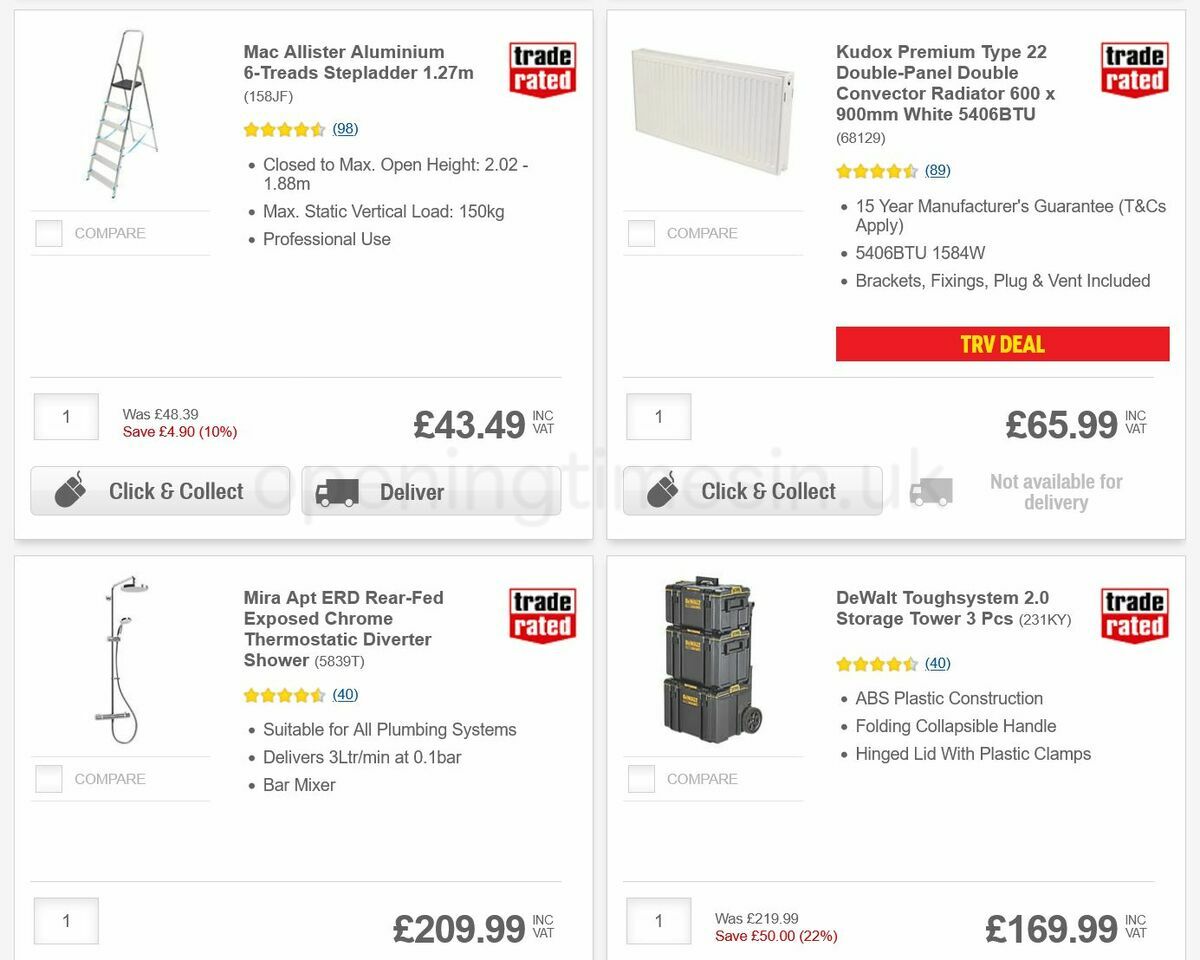Click the TRV DEAL banner
The width and height of the screenshot is (1200, 960).
coord(1002,343)
